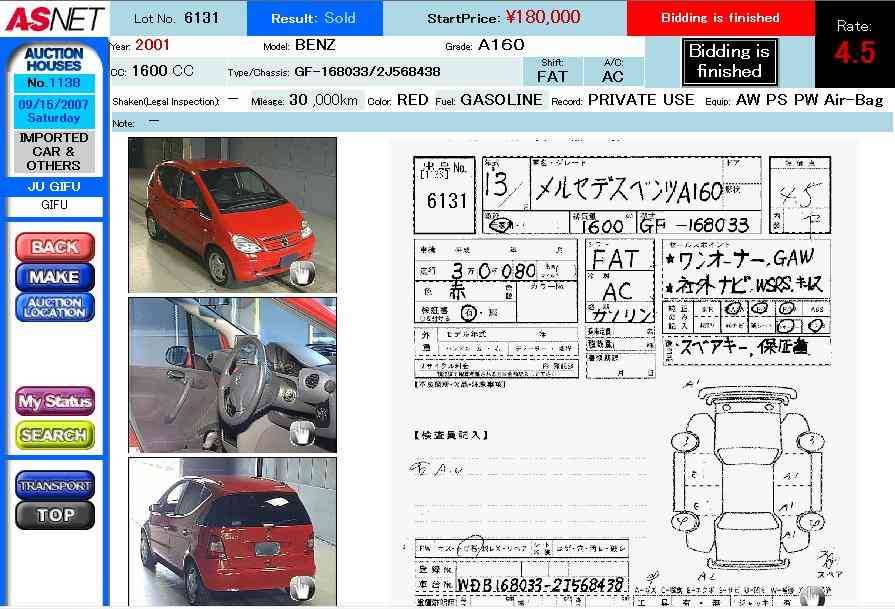Return to TOP page button

pos(55,515)
